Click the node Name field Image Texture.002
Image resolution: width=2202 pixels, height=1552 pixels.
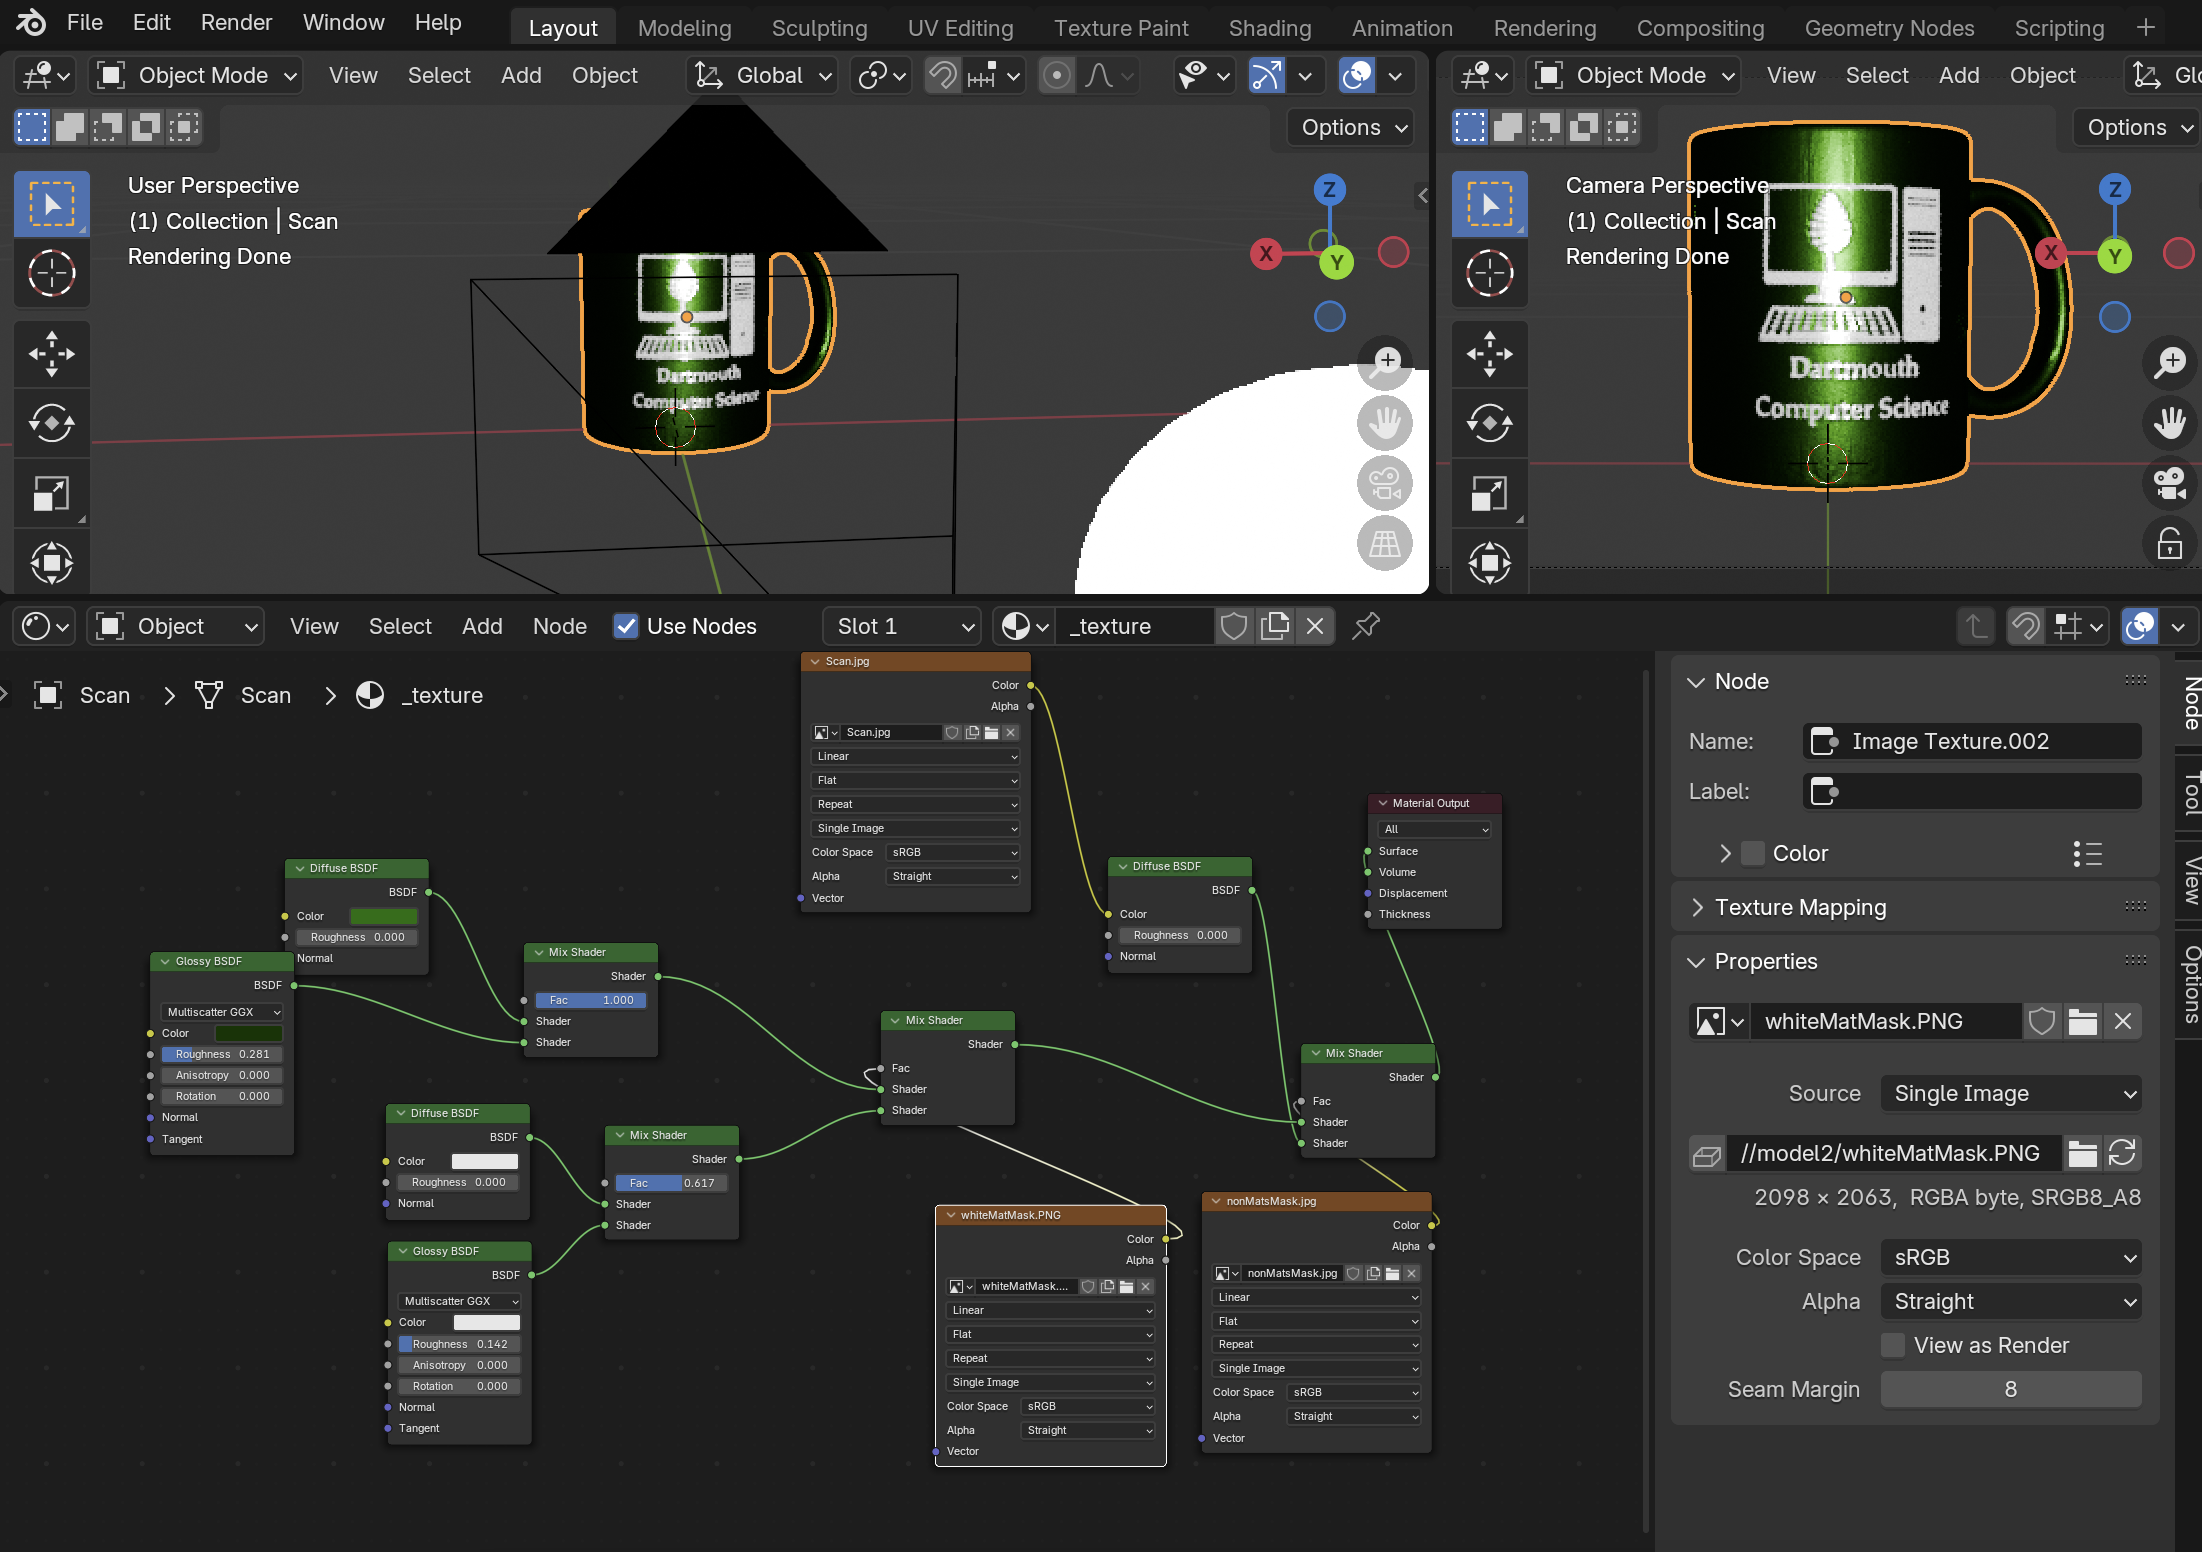1972,741
